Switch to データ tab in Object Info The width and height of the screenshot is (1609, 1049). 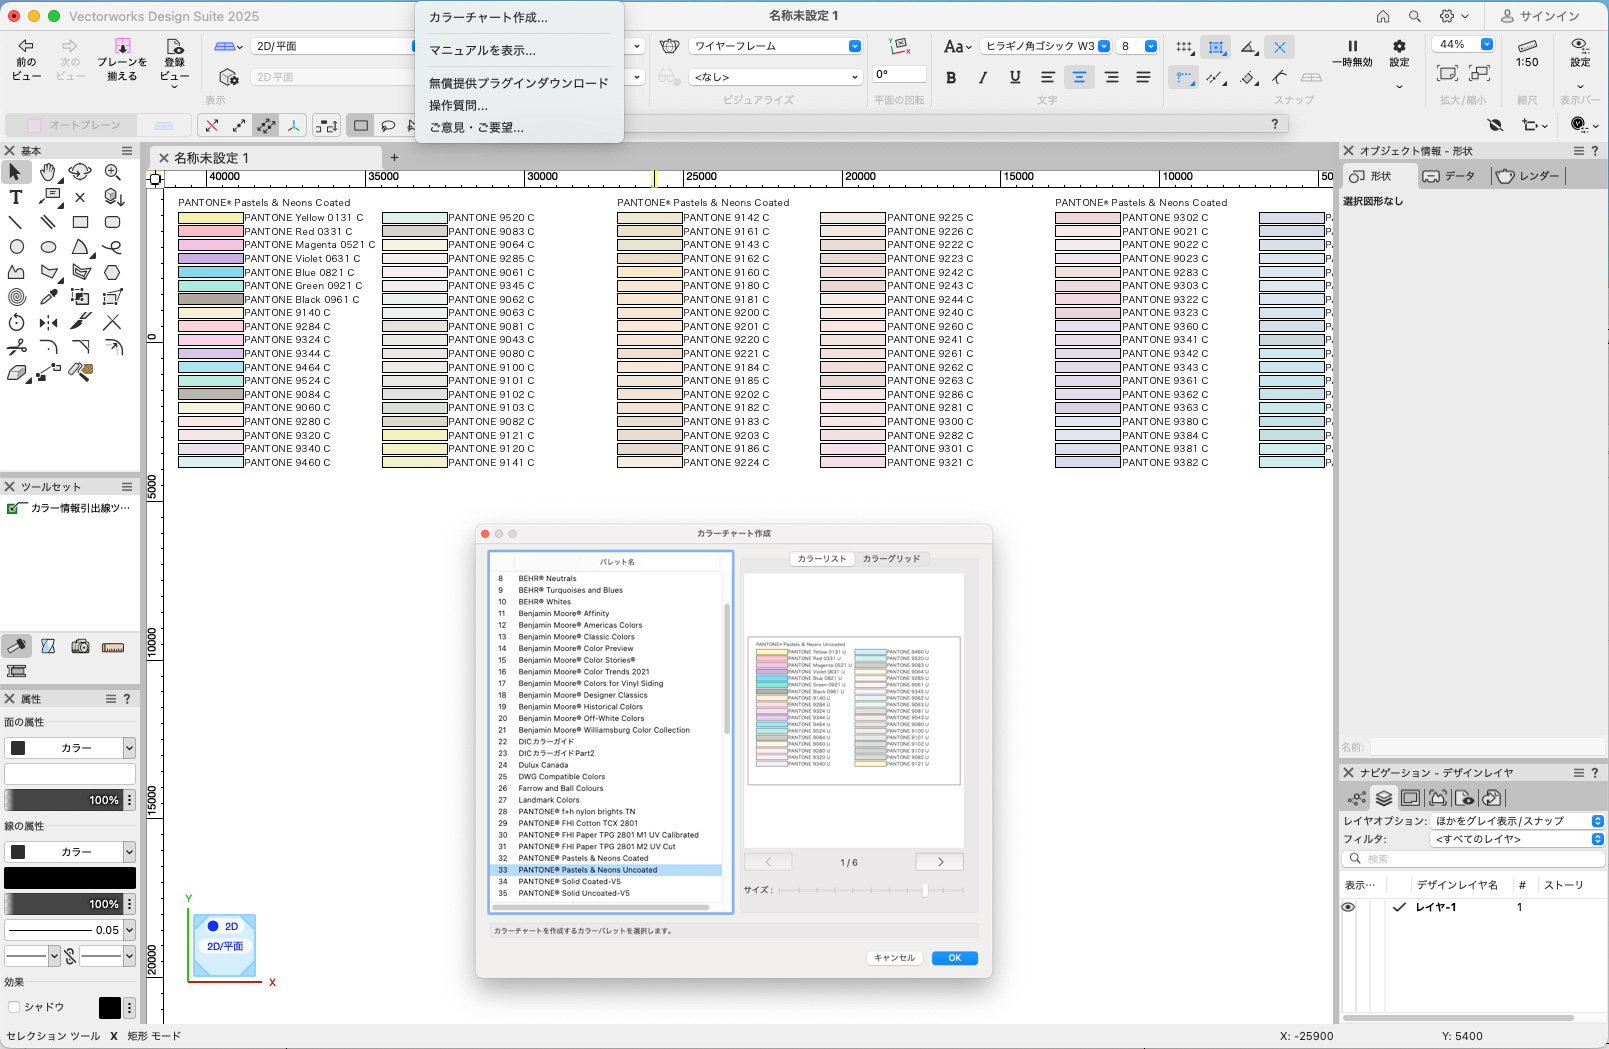tap(1451, 176)
